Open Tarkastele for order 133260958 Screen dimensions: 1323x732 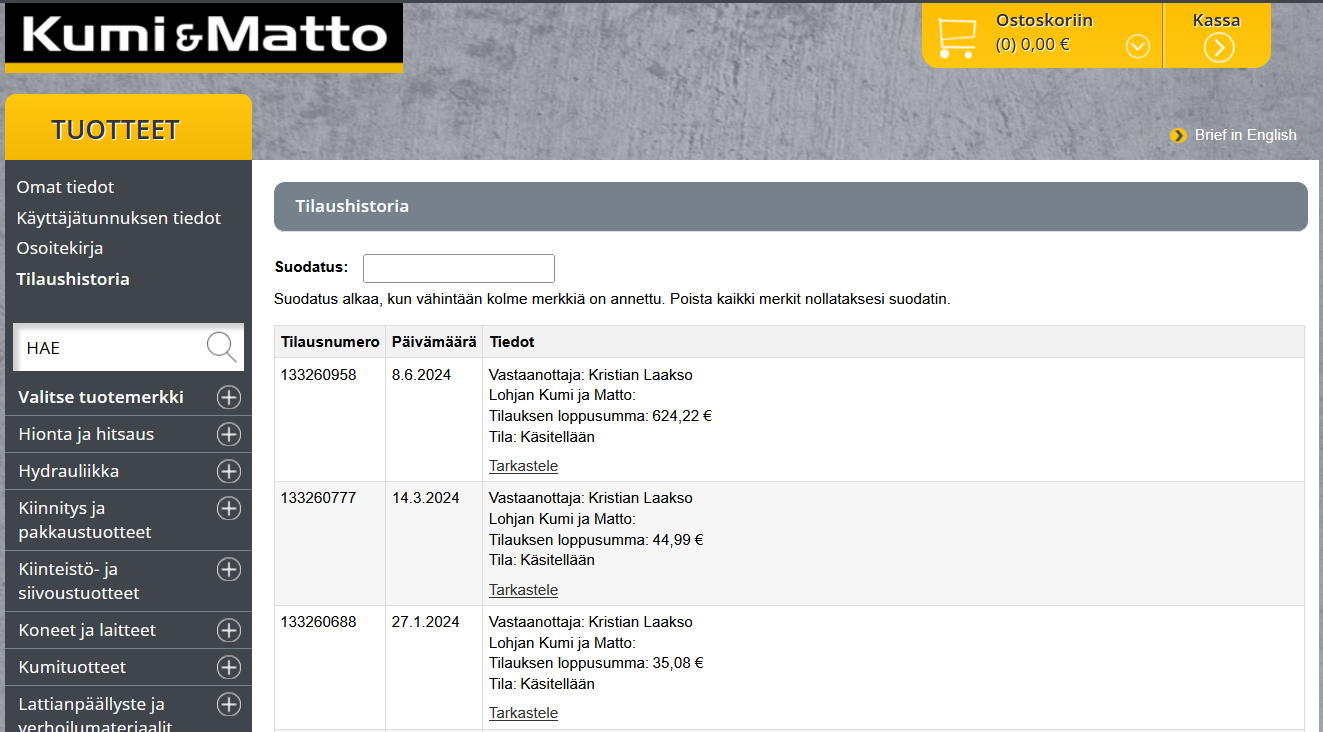click(x=523, y=466)
